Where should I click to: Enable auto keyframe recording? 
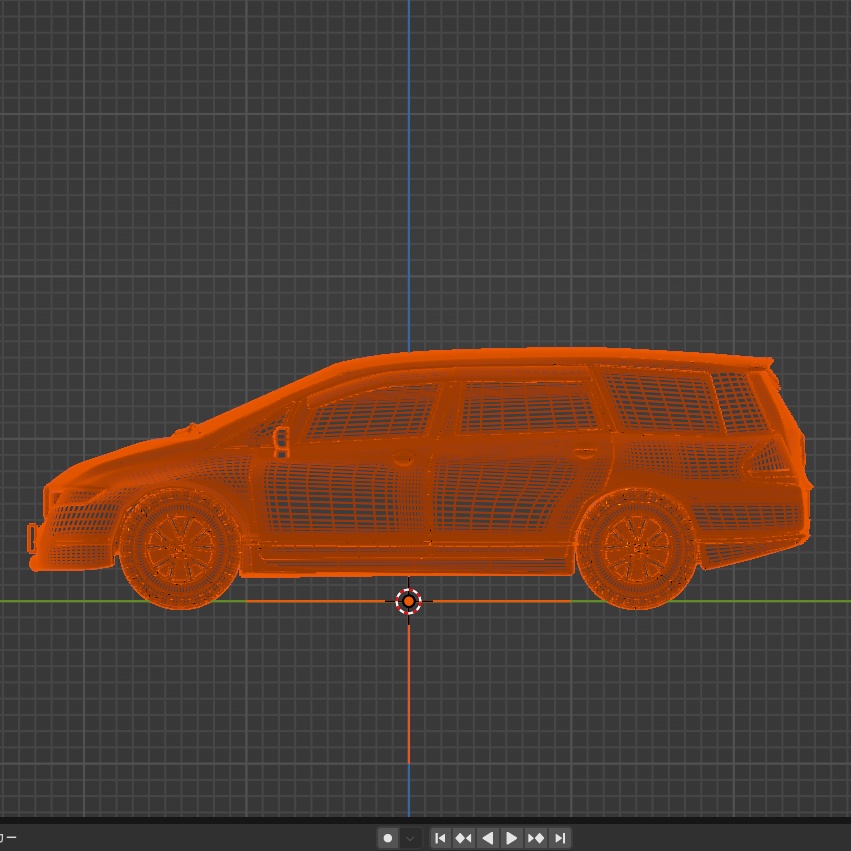click(388, 838)
